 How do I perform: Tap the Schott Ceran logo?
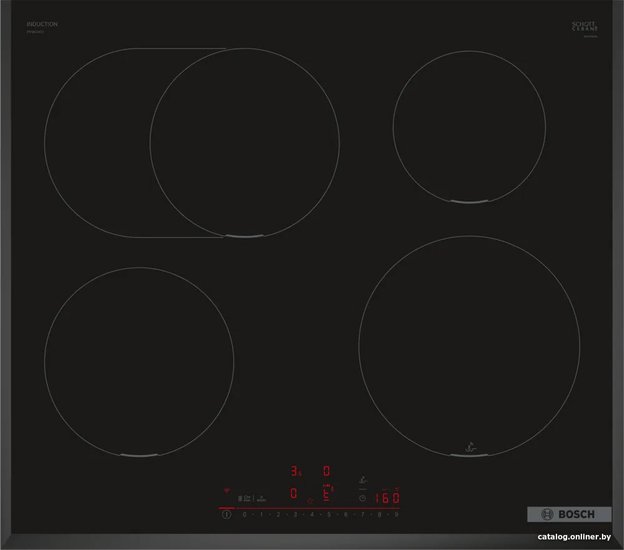coord(585,27)
